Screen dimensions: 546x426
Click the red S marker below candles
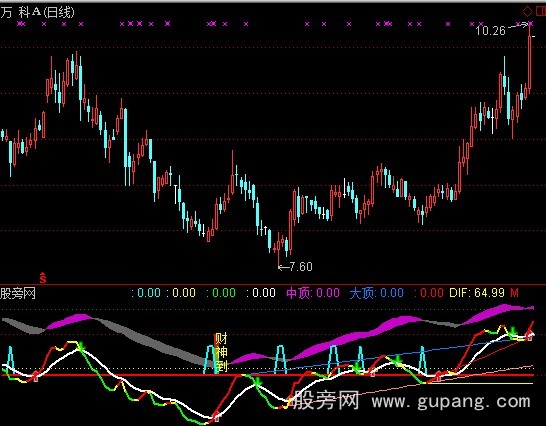coord(42,278)
